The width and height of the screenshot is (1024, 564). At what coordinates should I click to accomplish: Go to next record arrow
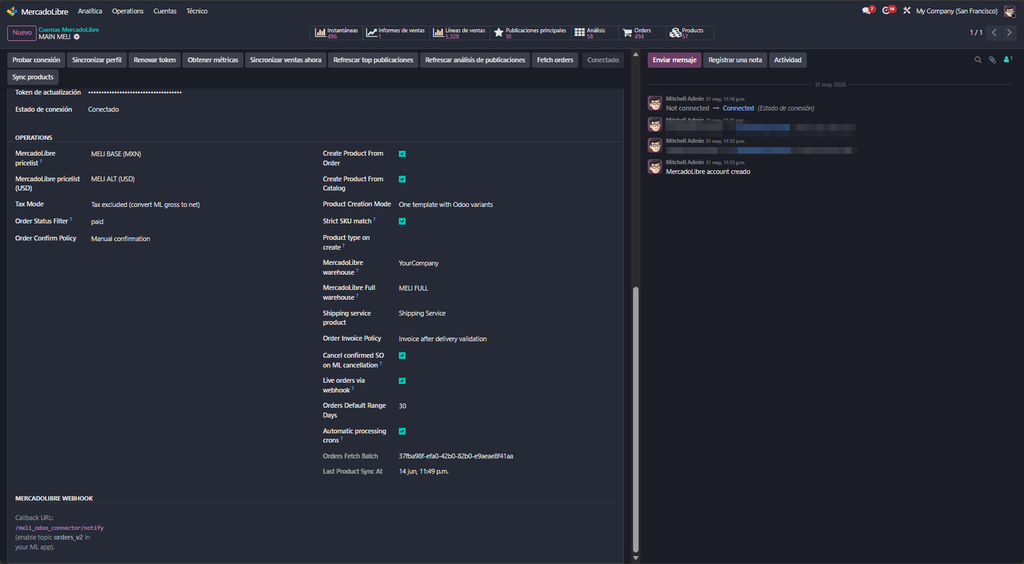click(1010, 33)
